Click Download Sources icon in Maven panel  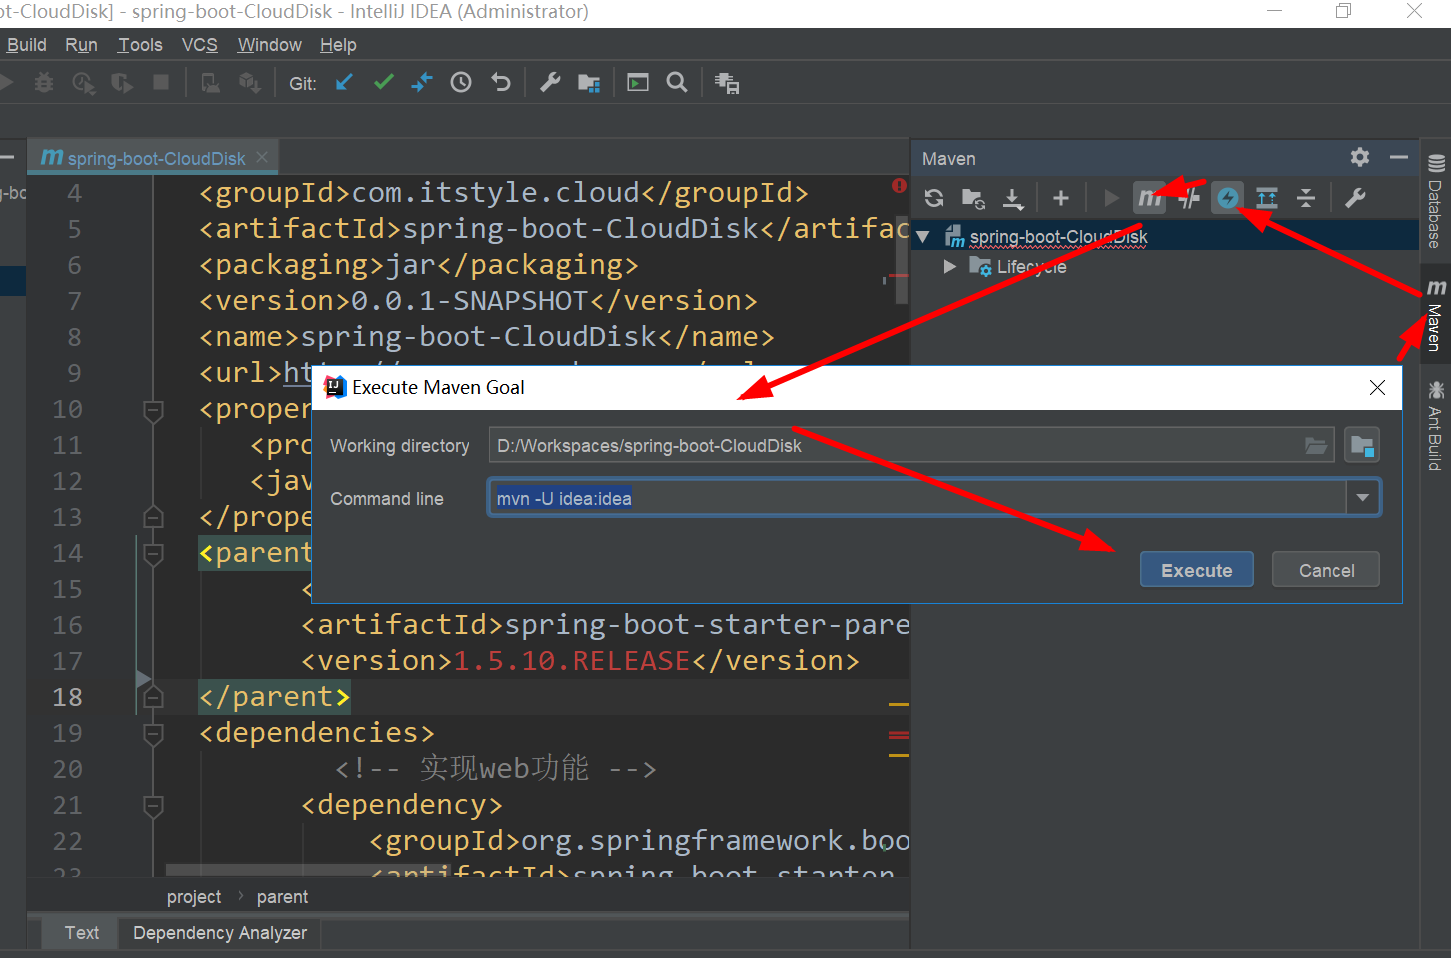[1013, 198]
